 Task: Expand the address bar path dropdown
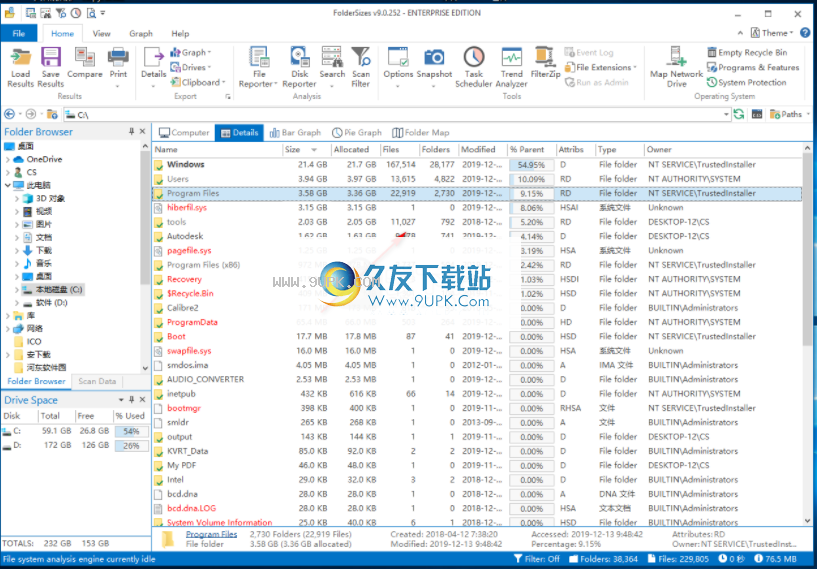[x=726, y=114]
